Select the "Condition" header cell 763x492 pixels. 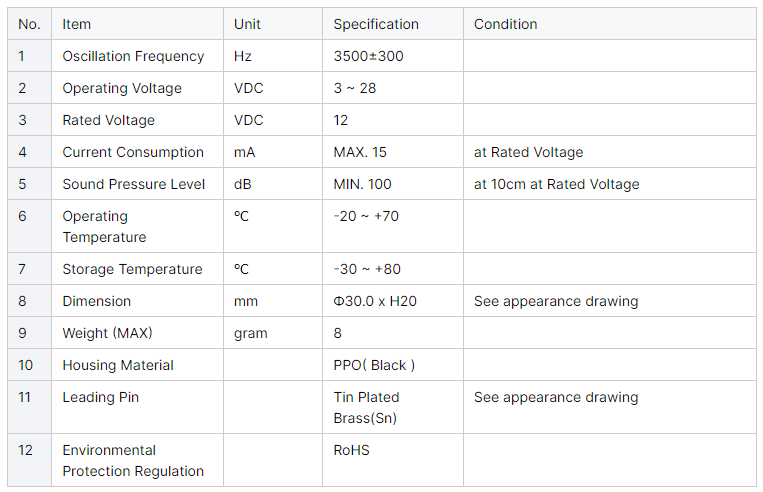[x=505, y=24]
